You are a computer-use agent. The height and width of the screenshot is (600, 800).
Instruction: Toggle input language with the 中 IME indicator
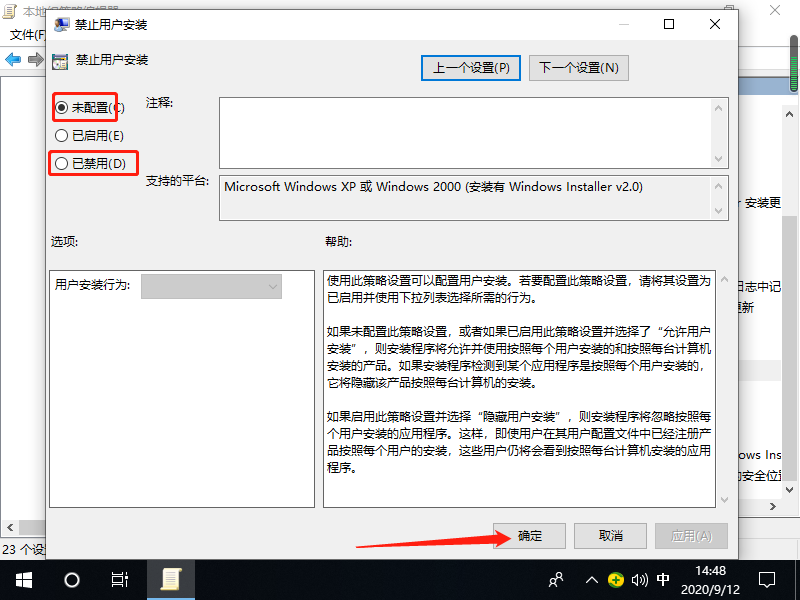click(x=662, y=580)
